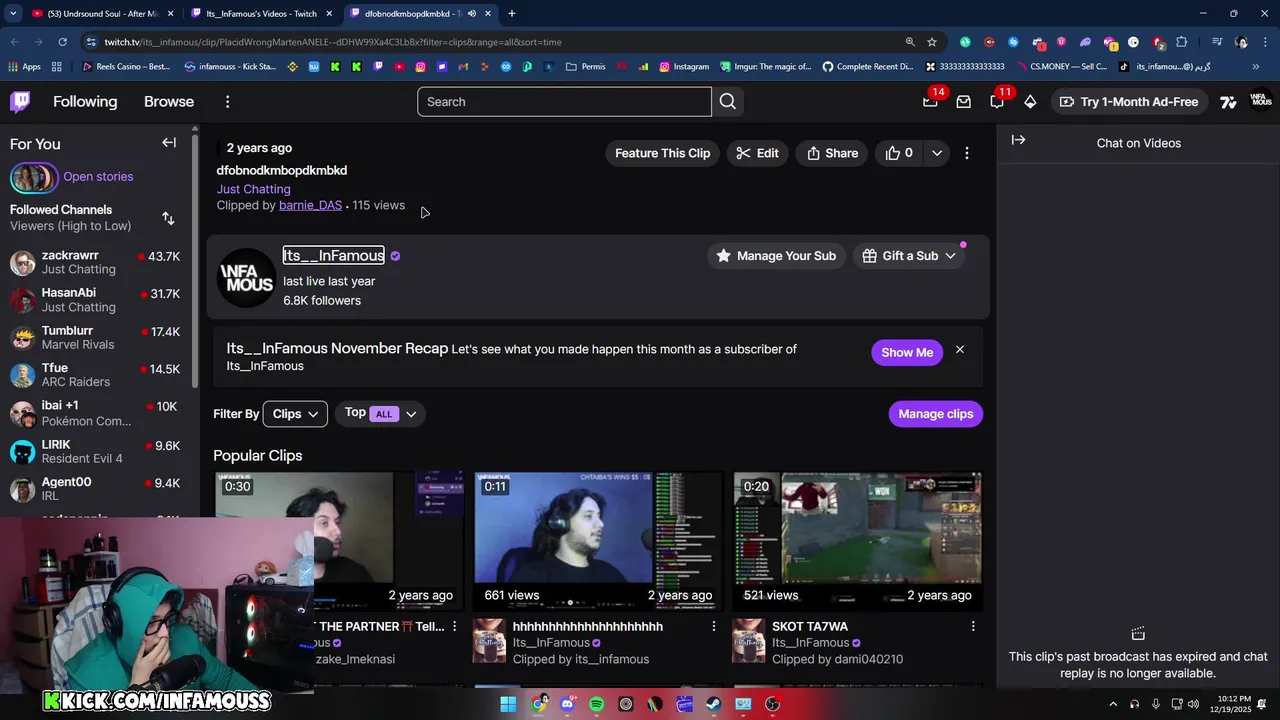Open the 0:20 SKOT TA7WA thumbnail
The height and width of the screenshot is (720, 1280).
point(858,541)
